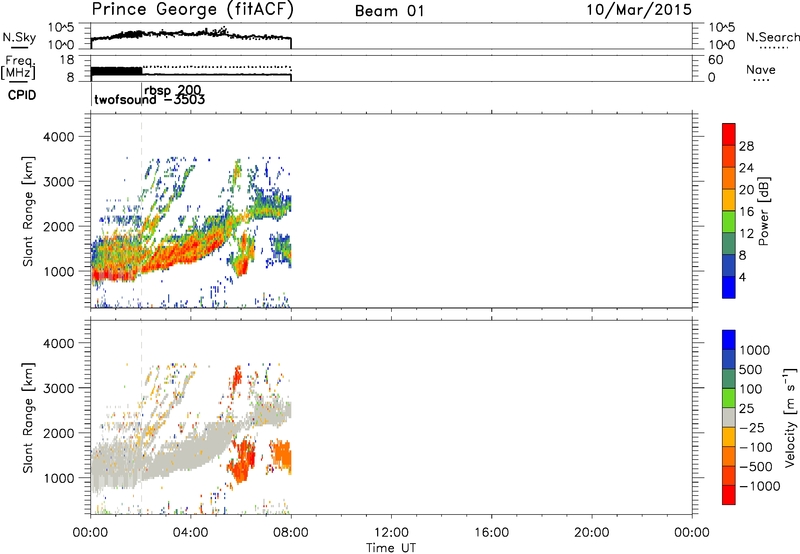The height and width of the screenshot is (554, 800).
Task: Click the orange 20–24 dB Power swatch
Action: pyautogui.click(x=729, y=178)
